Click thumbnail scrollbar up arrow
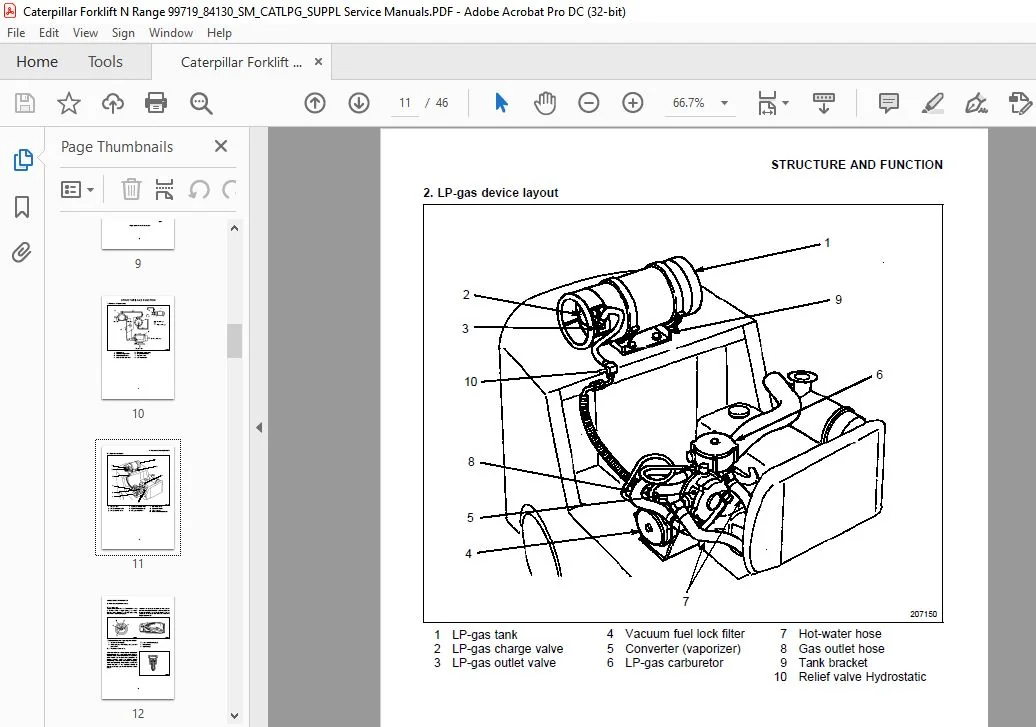1036x727 pixels. point(234,228)
